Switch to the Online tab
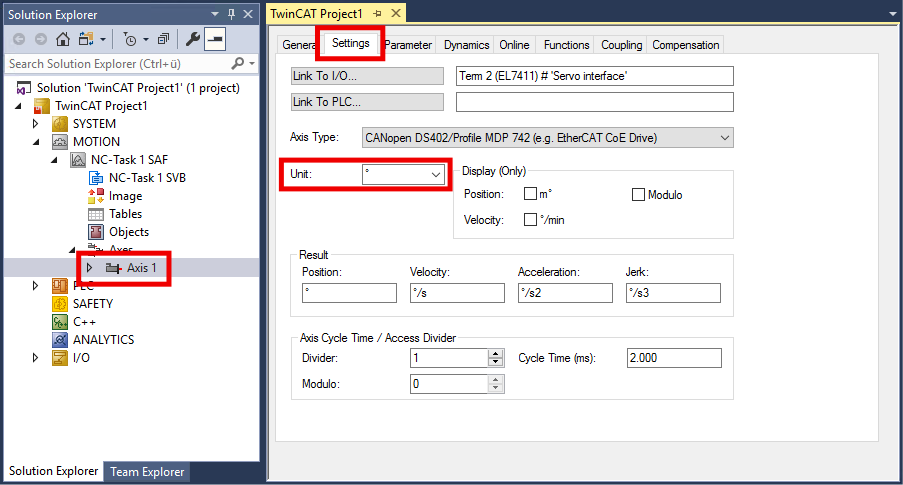Image resolution: width=903 pixels, height=485 pixels. click(x=514, y=45)
